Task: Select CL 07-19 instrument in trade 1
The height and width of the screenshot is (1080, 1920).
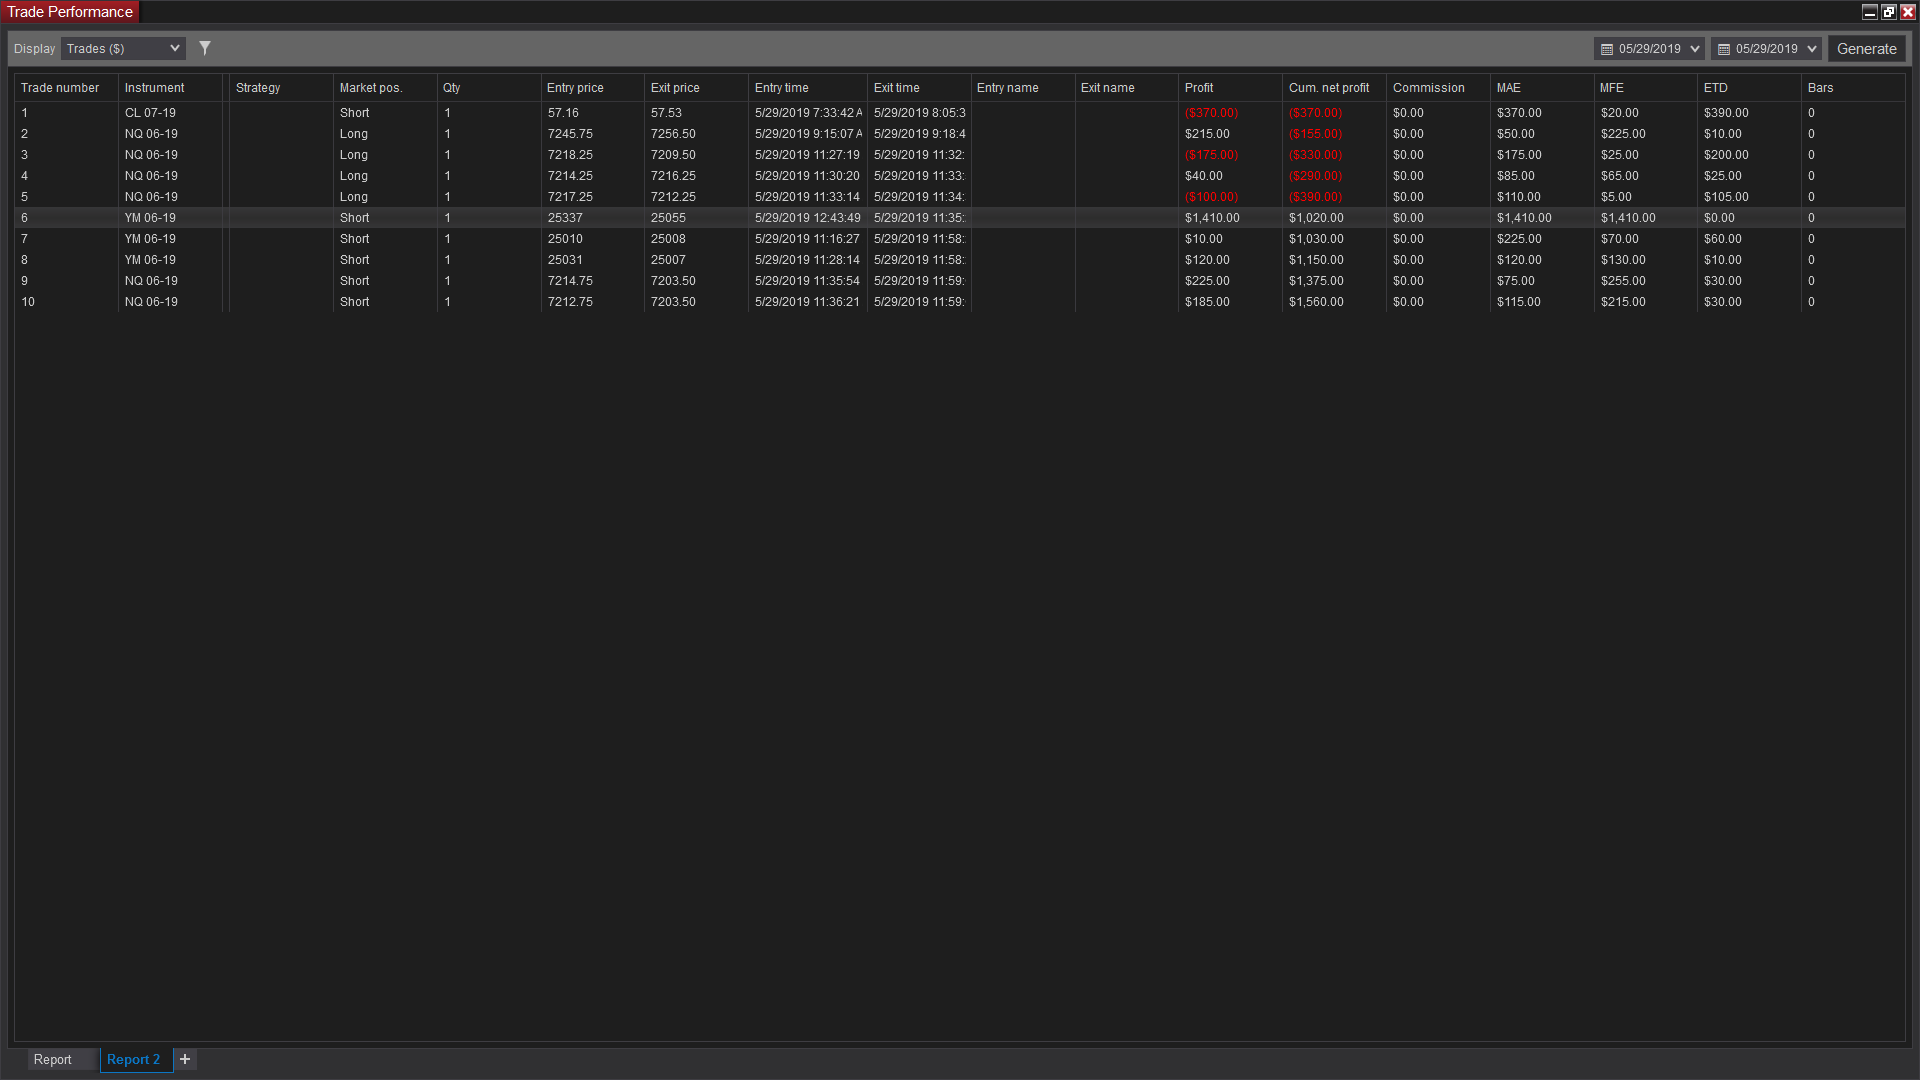Action: tap(150, 113)
